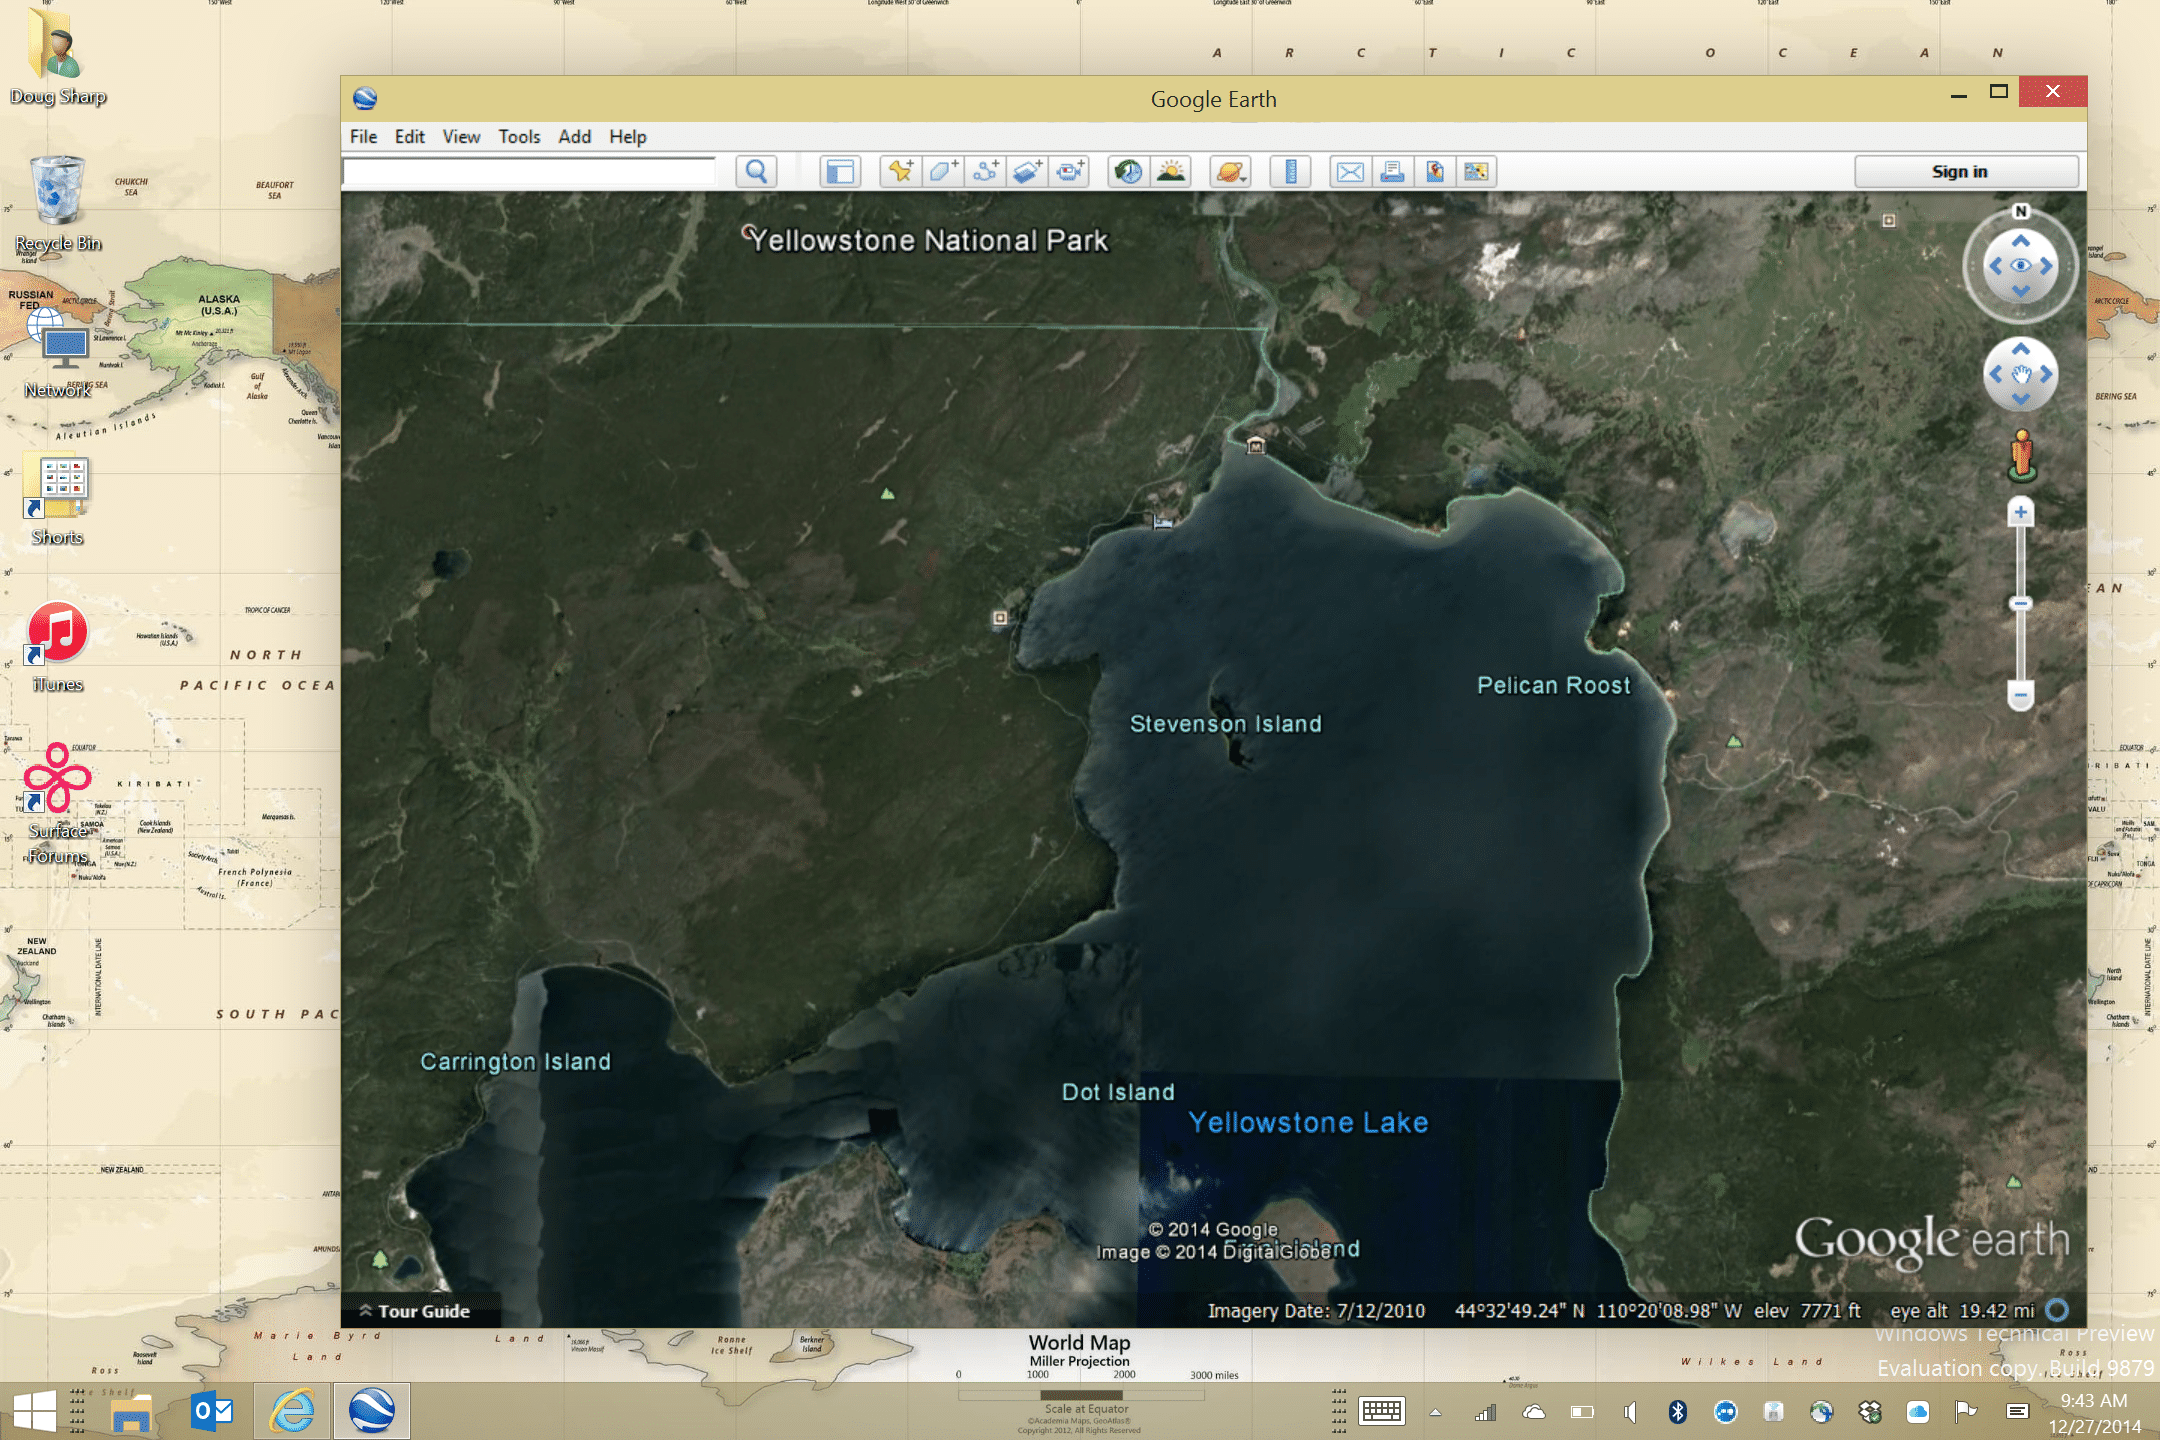
Task: Click the Yellowstone National Park label
Action: 929,240
